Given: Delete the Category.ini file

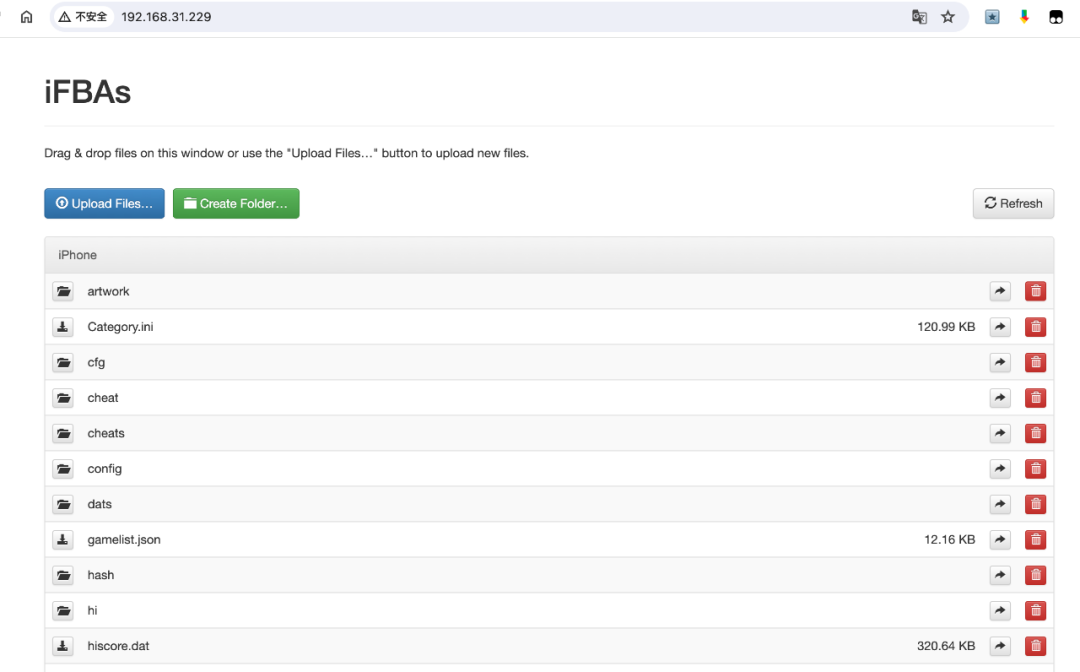Looking at the screenshot, I should point(1035,327).
